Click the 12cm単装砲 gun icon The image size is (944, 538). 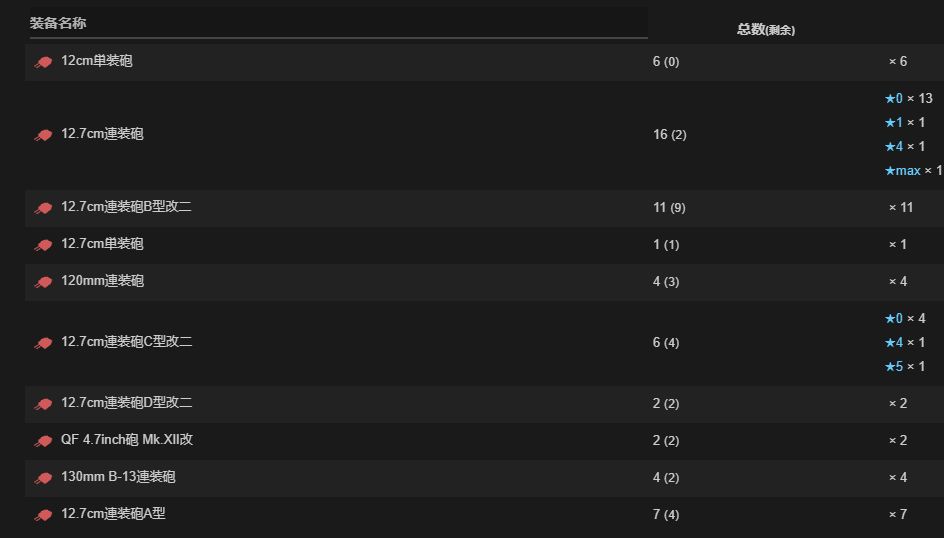[43, 62]
